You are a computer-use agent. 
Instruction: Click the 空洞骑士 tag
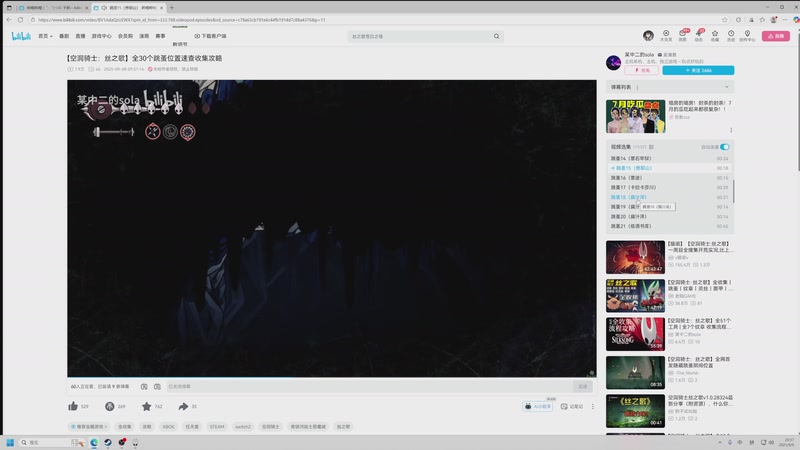tap(270, 427)
